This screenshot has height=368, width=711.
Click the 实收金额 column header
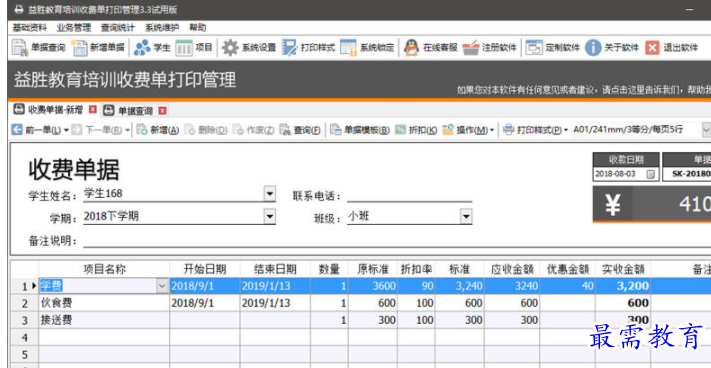[623, 269]
